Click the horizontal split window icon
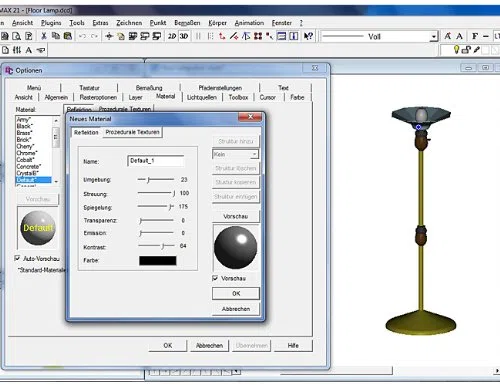The image size is (500, 385). (282, 36)
